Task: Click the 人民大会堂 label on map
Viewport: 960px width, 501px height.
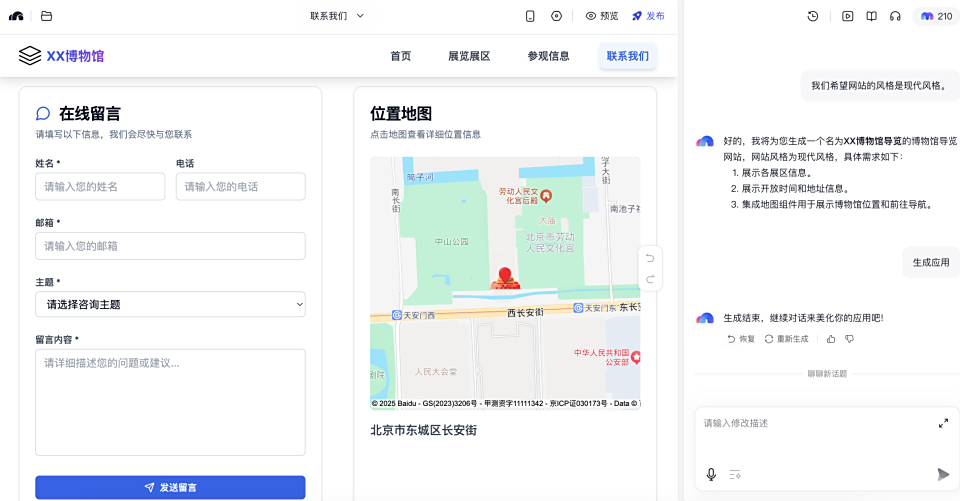Action: point(436,372)
